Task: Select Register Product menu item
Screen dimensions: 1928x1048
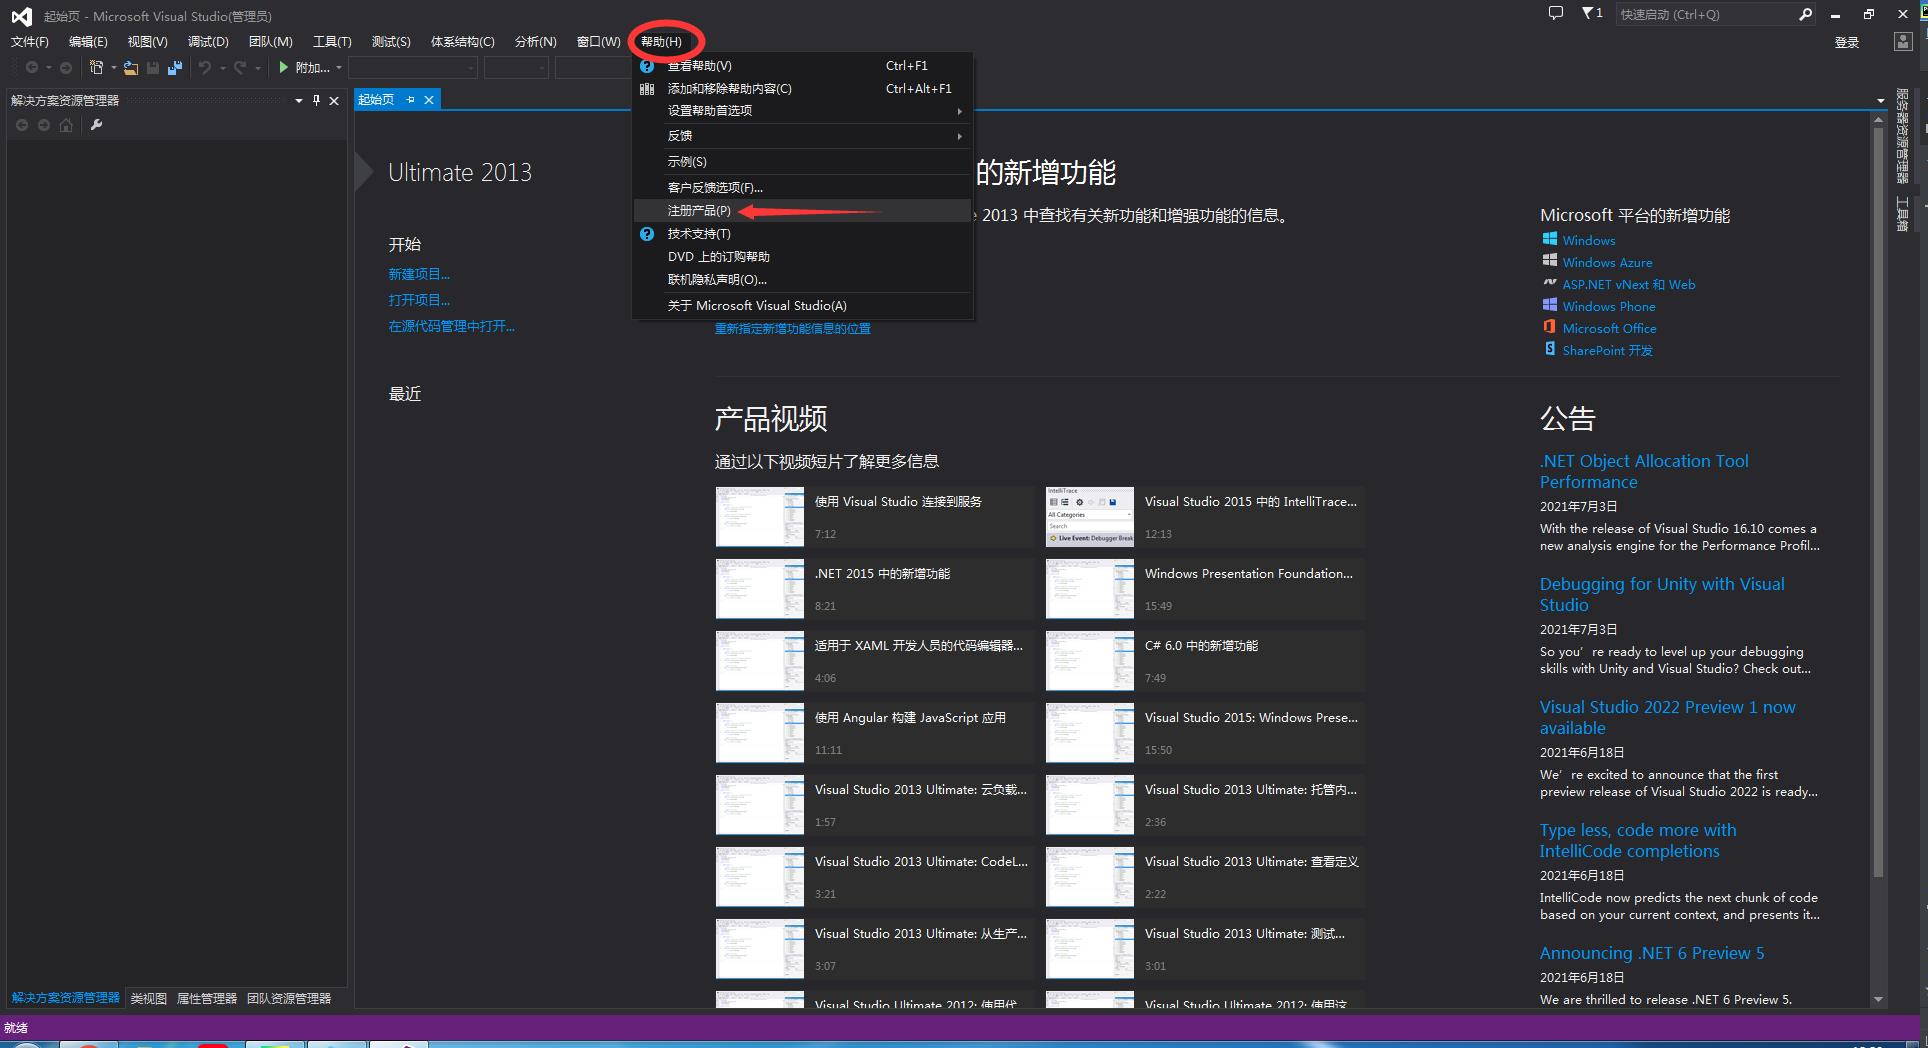Action: [x=803, y=211]
